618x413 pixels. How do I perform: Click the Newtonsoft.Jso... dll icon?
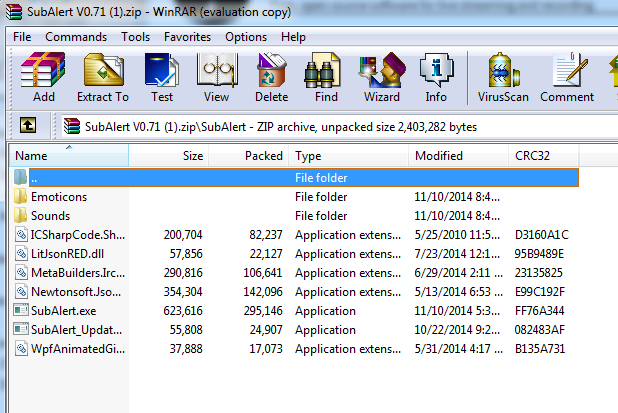[x=21, y=291]
